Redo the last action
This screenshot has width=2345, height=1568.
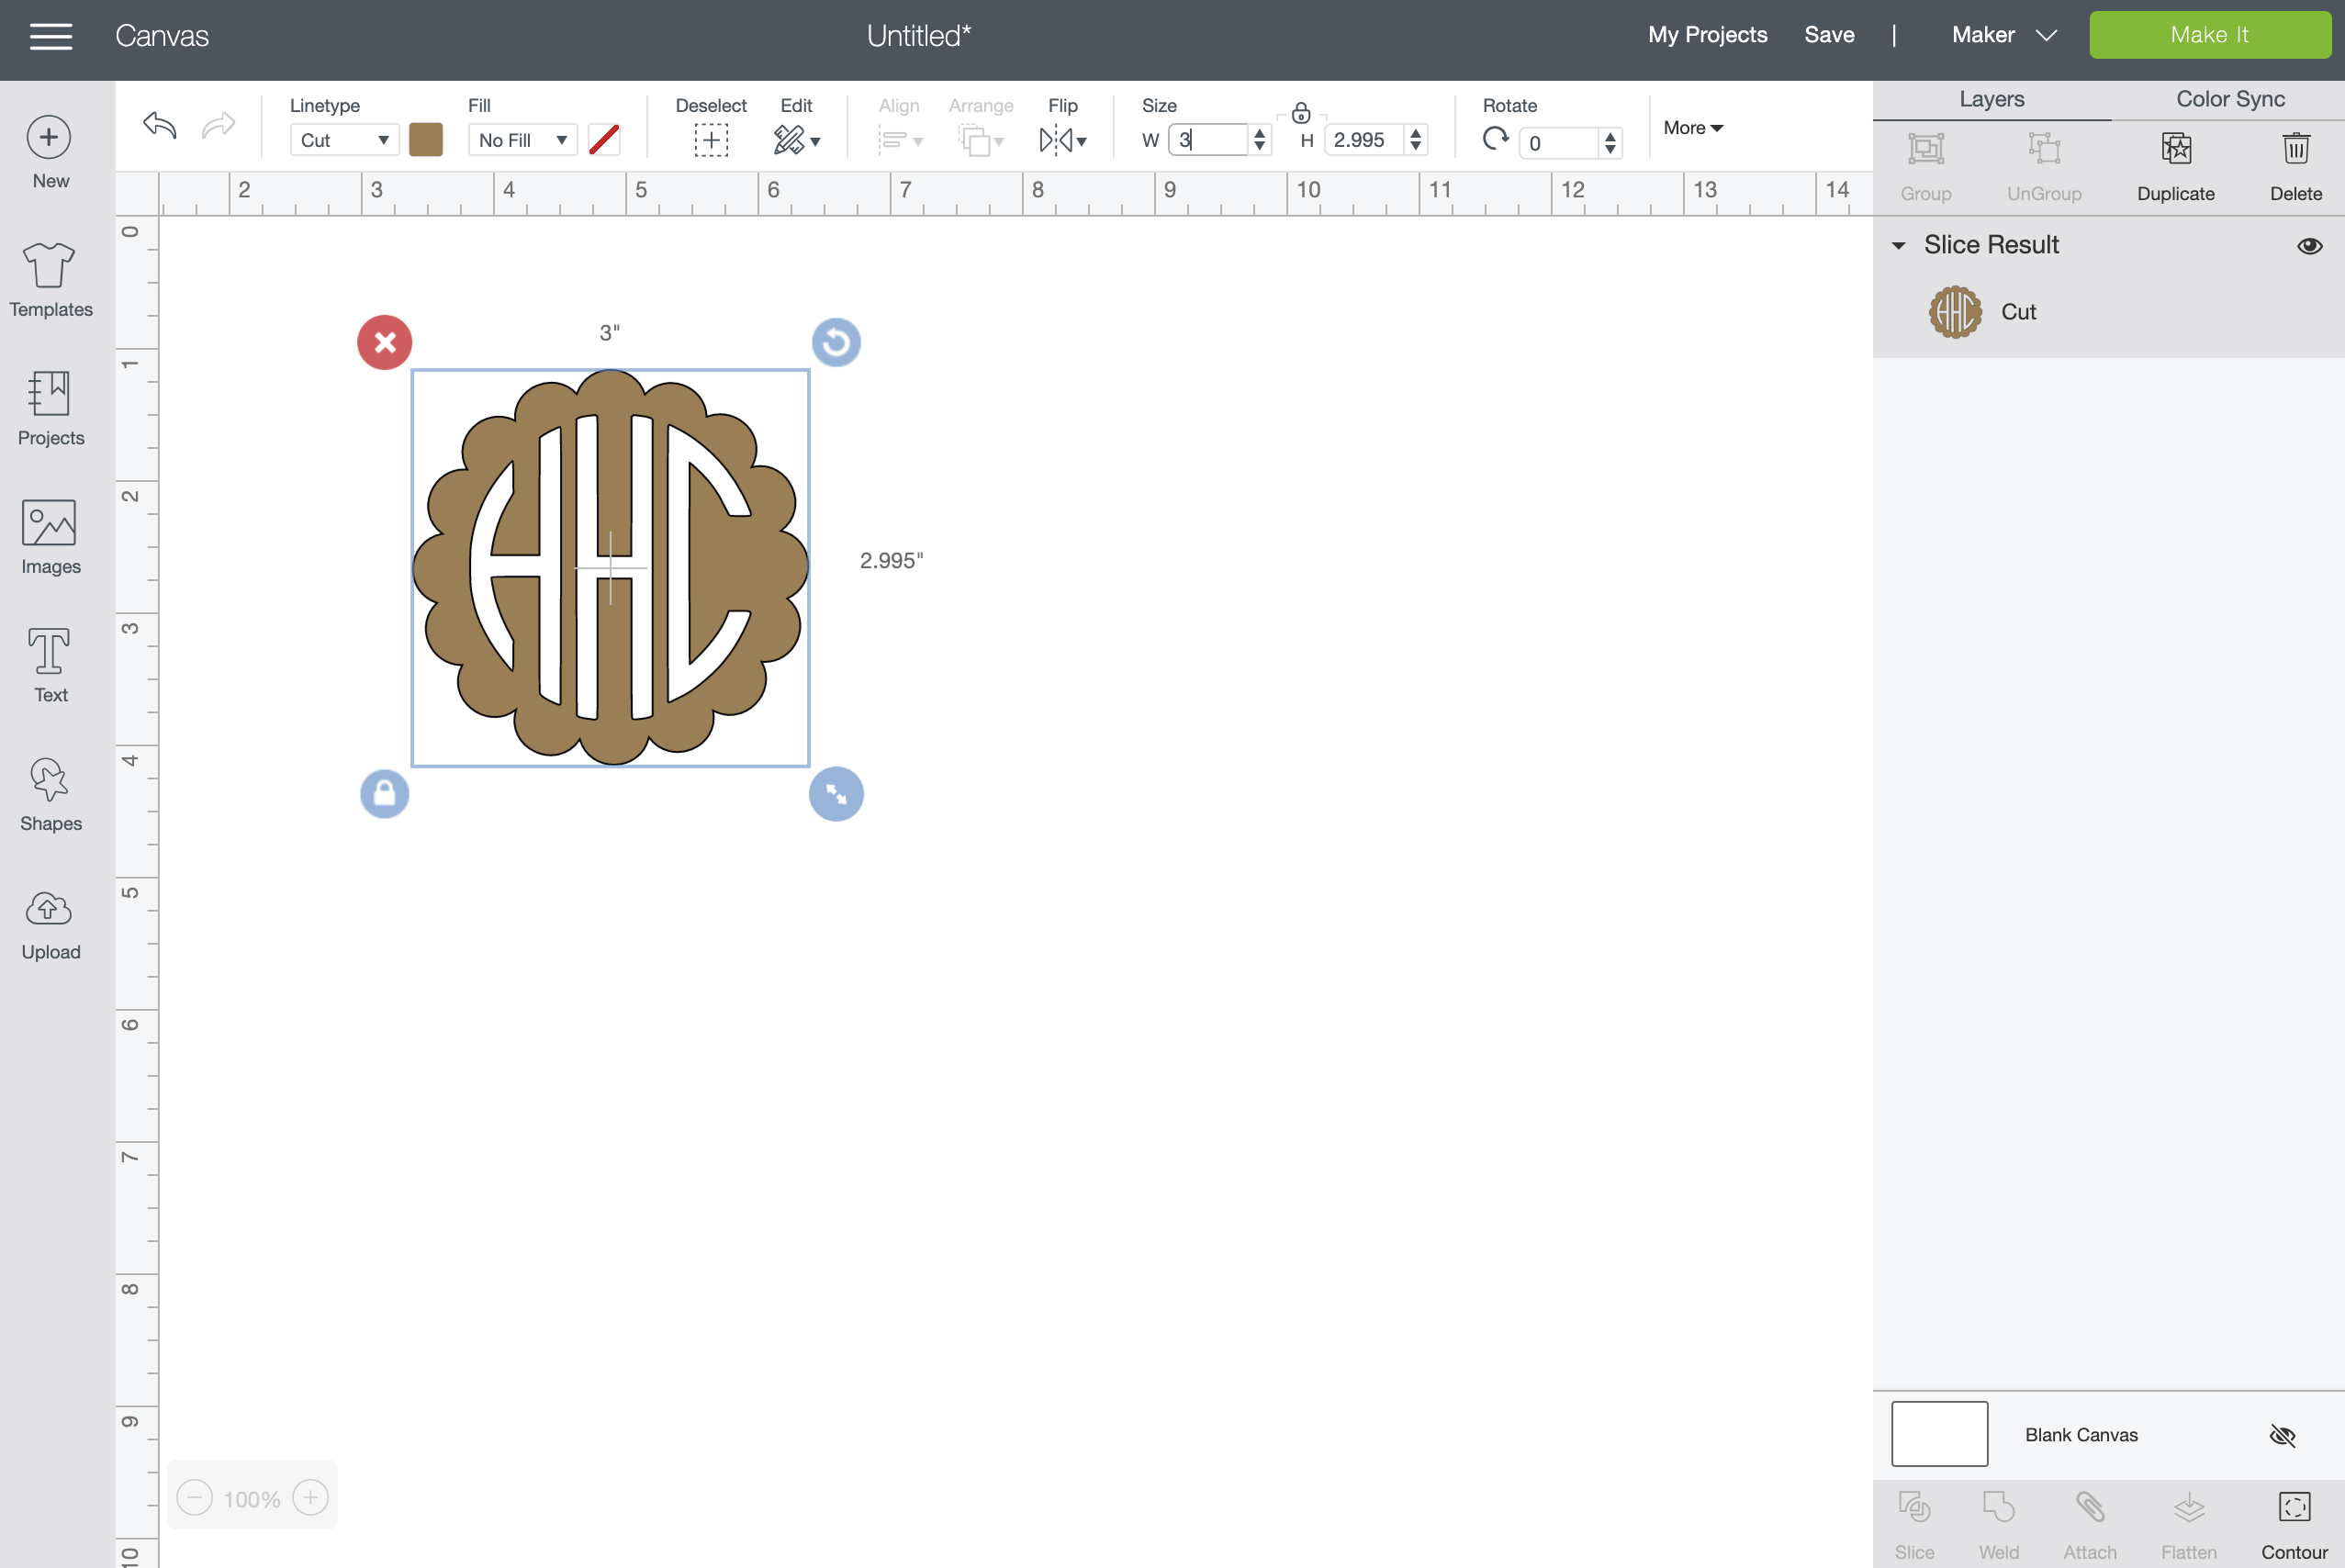[218, 126]
